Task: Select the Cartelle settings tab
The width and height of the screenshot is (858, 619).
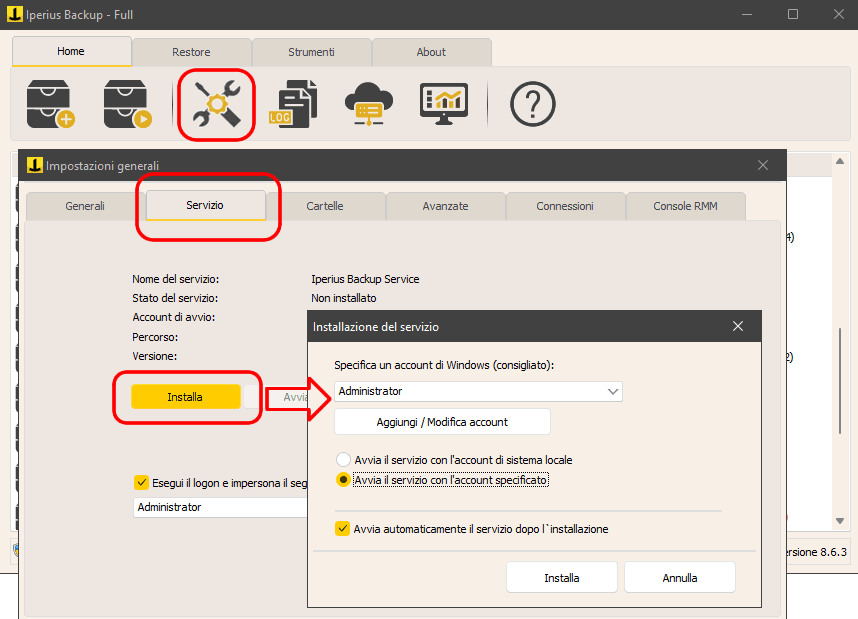Action: 325,206
